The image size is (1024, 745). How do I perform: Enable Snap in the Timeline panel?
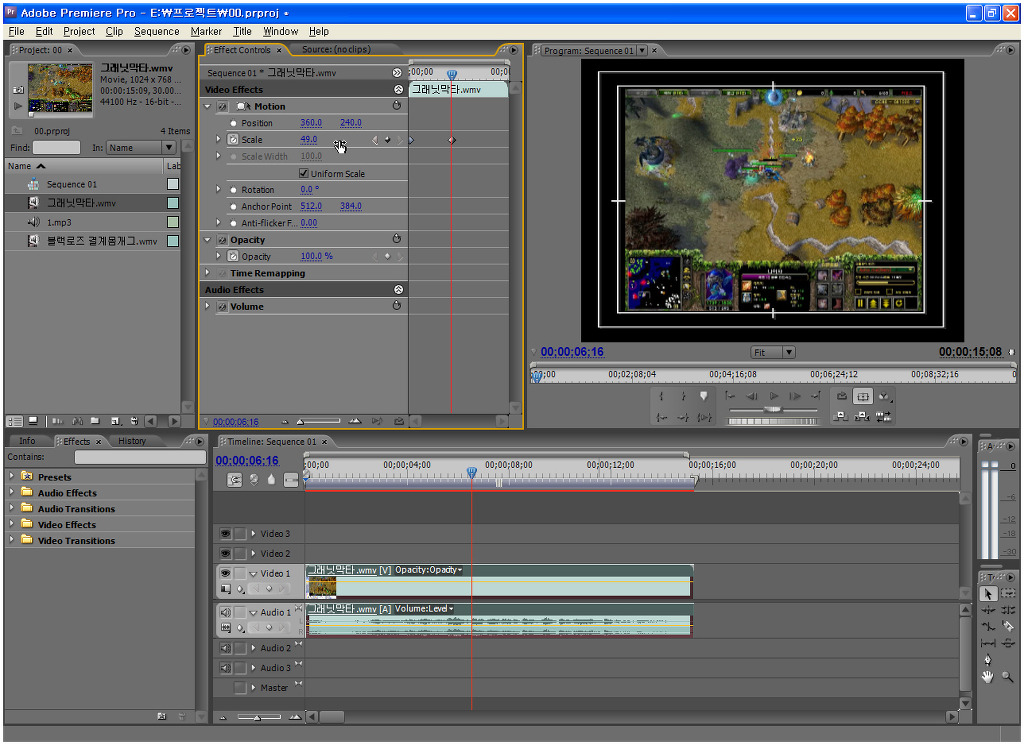click(x=235, y=480)
